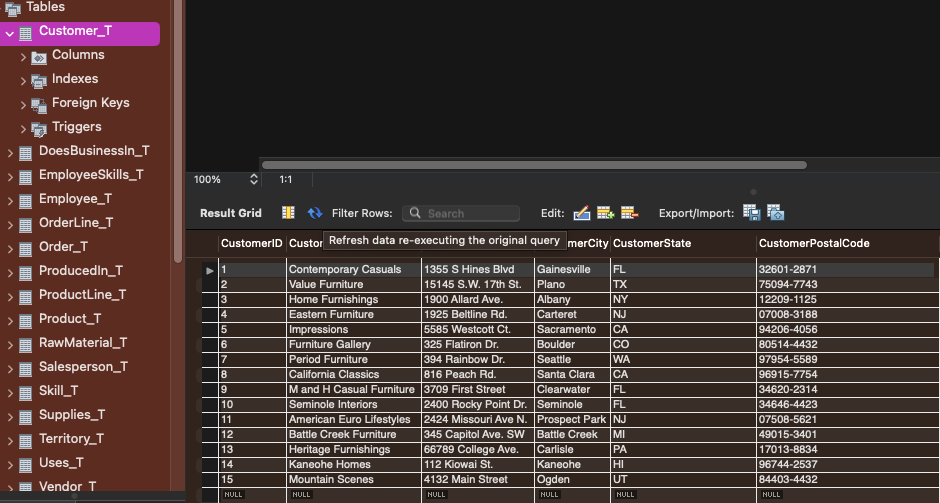The image size is (940, 503).
Task: Expand the Vendor_T table
Action: click(10, 488)
